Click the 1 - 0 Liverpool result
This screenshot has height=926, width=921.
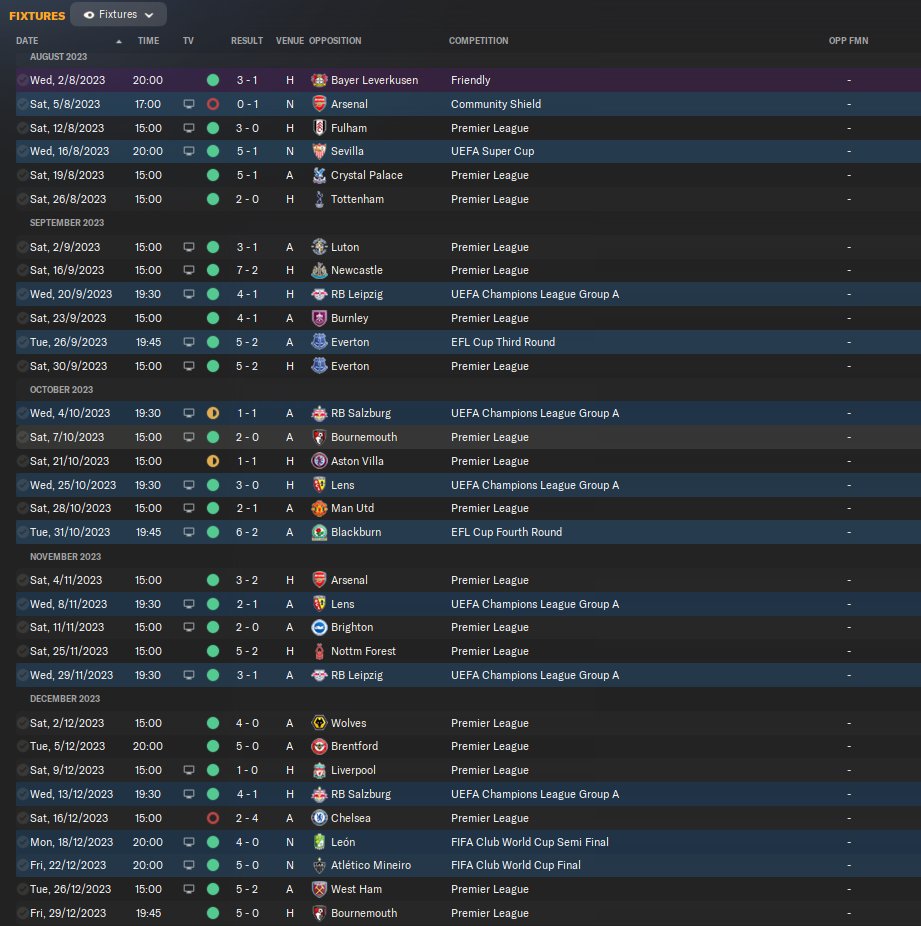[247, 771]
